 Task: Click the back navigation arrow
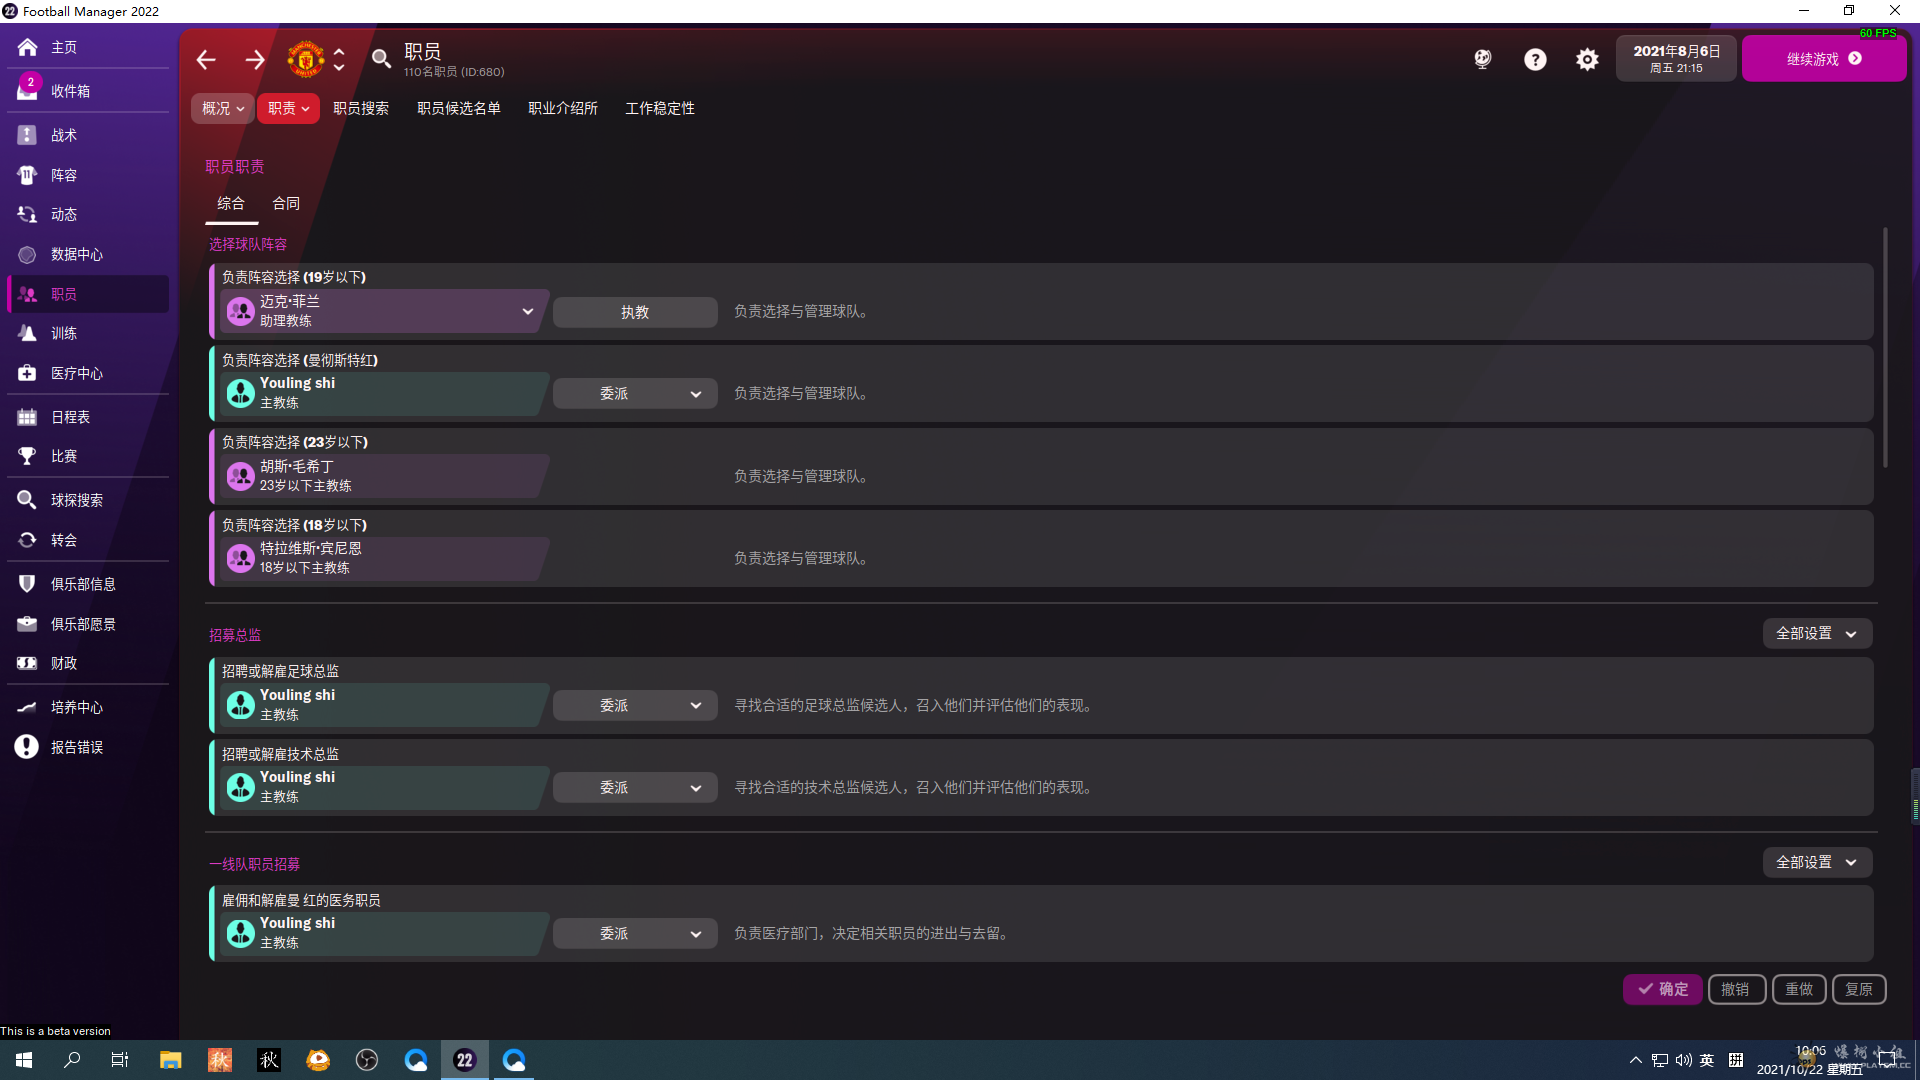(x=206, y=60)
